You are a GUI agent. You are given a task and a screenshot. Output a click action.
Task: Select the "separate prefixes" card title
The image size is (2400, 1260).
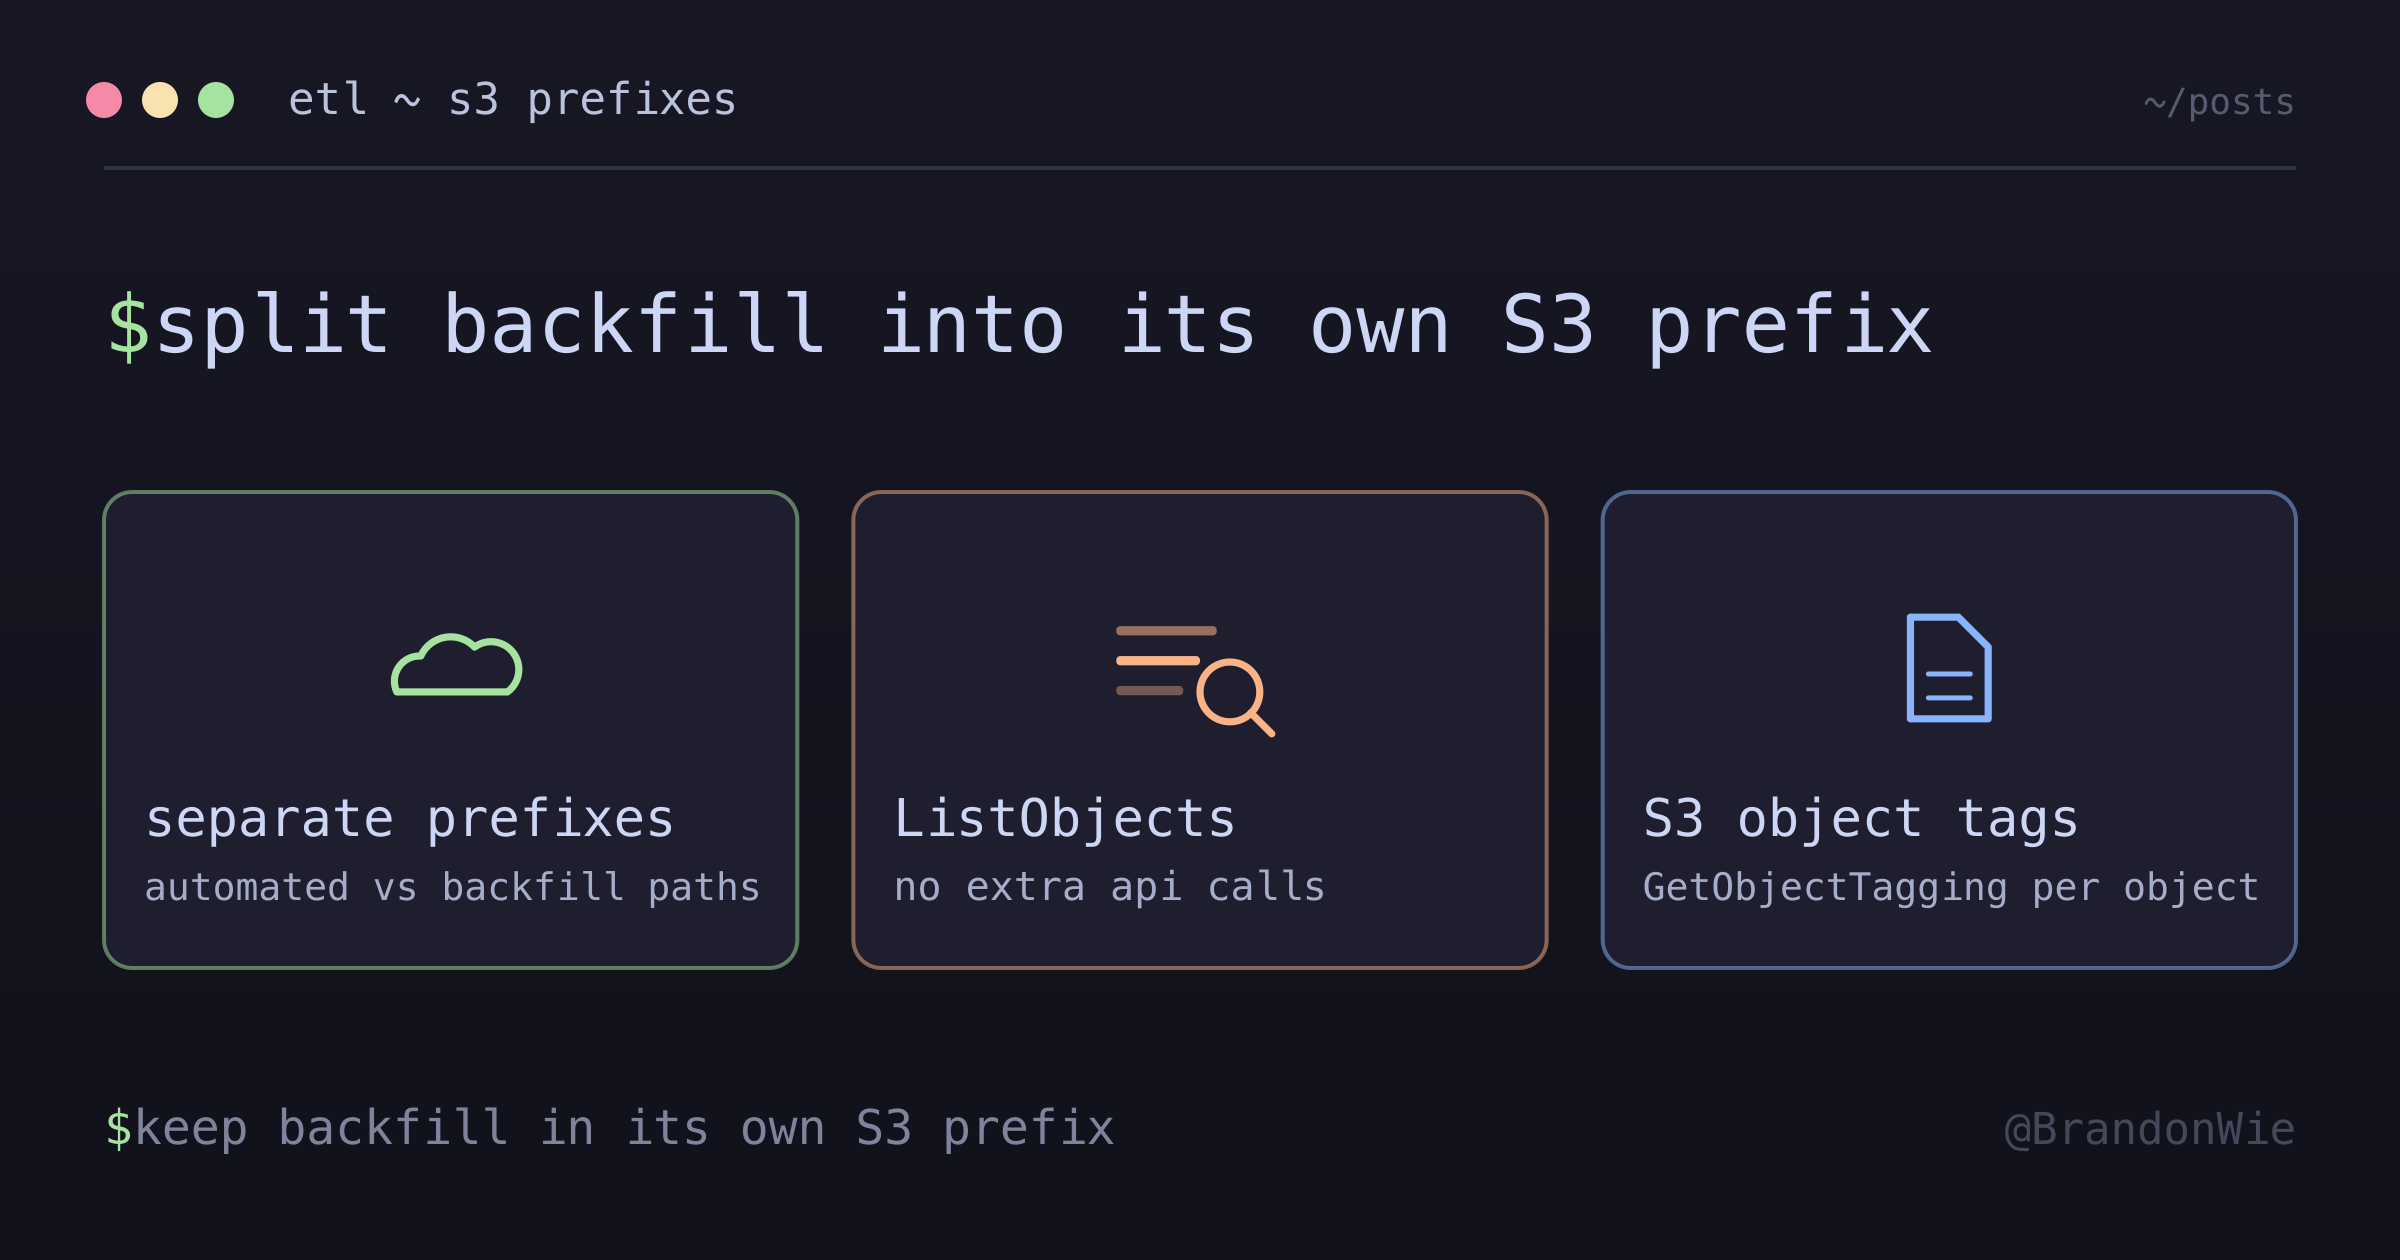point(410,820)
